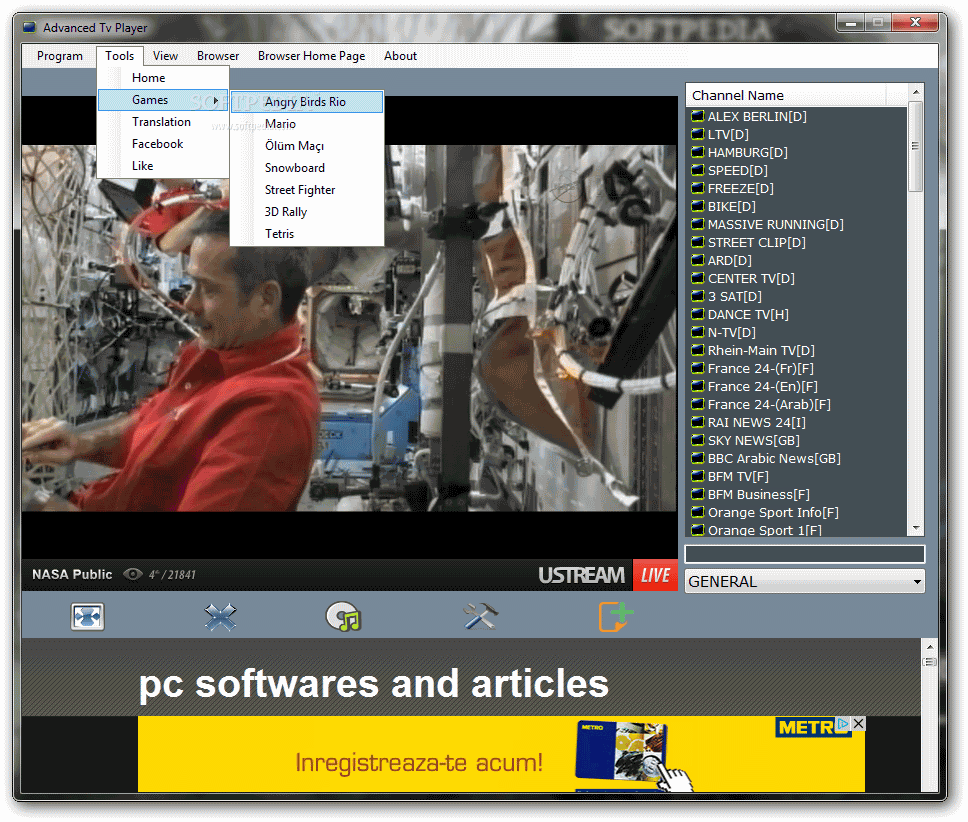The width and height of the screenshot is (968, 822).
Task: Open the music disc toolbar icon
Action: 344,616
